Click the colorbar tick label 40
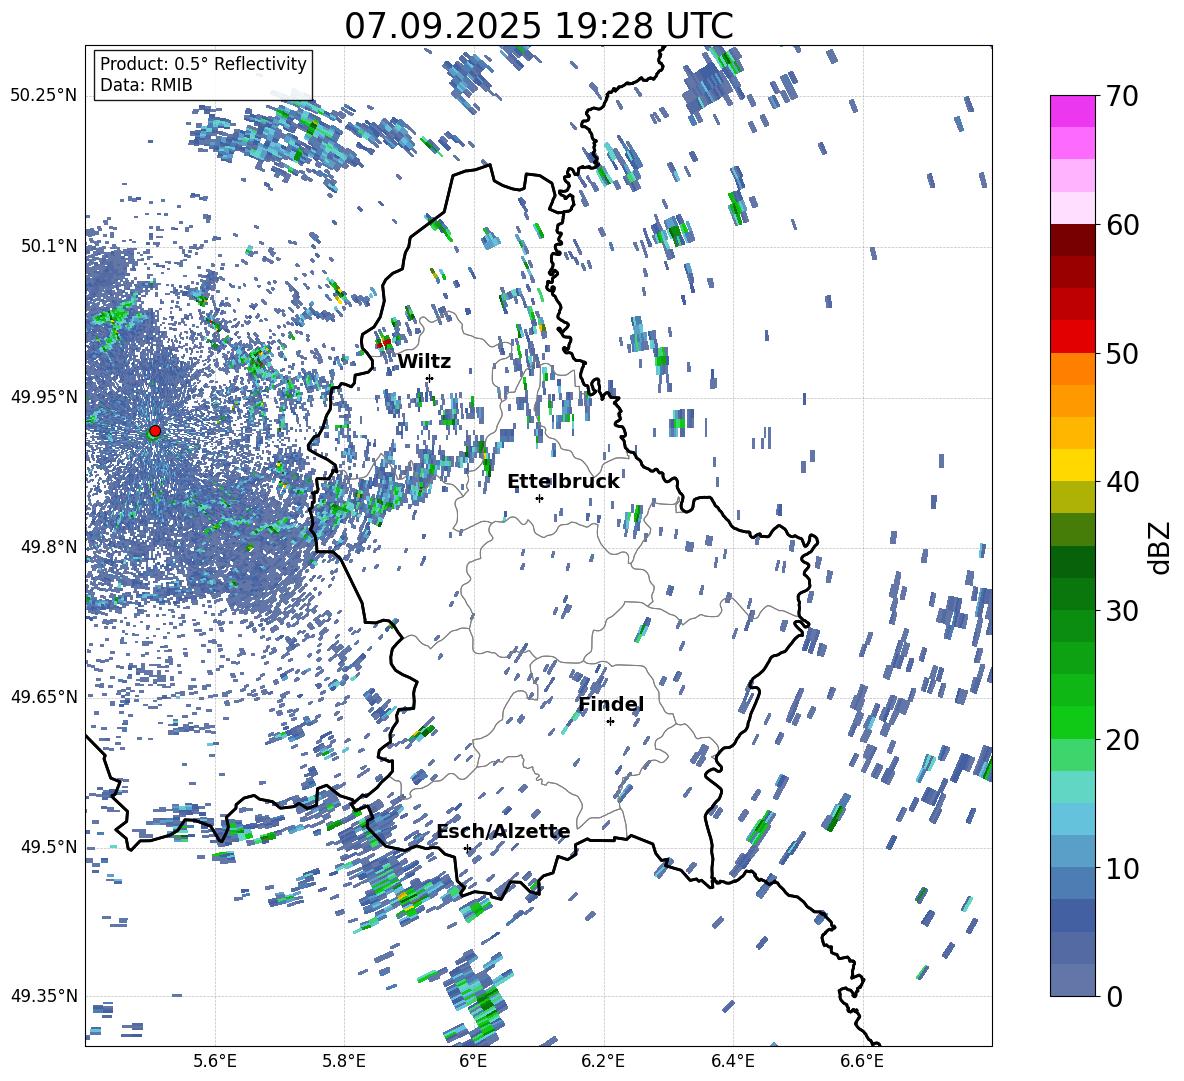 pos(1122,482)
